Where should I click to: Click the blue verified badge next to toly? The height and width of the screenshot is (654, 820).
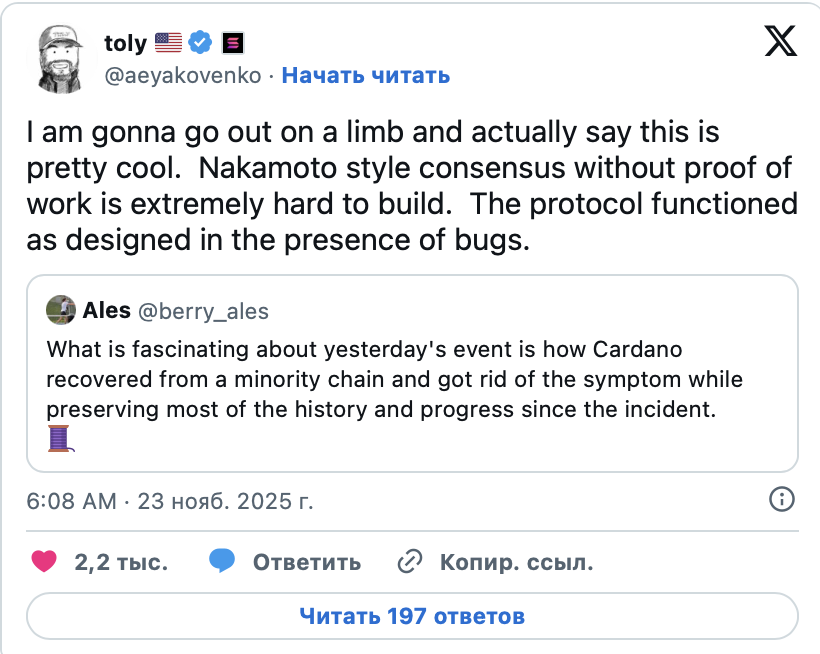pos(201,43)
